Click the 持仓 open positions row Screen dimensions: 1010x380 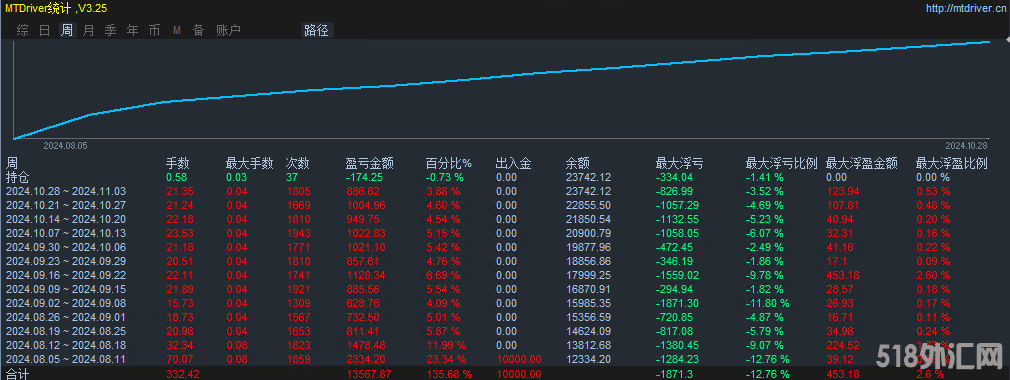[505, 177]
